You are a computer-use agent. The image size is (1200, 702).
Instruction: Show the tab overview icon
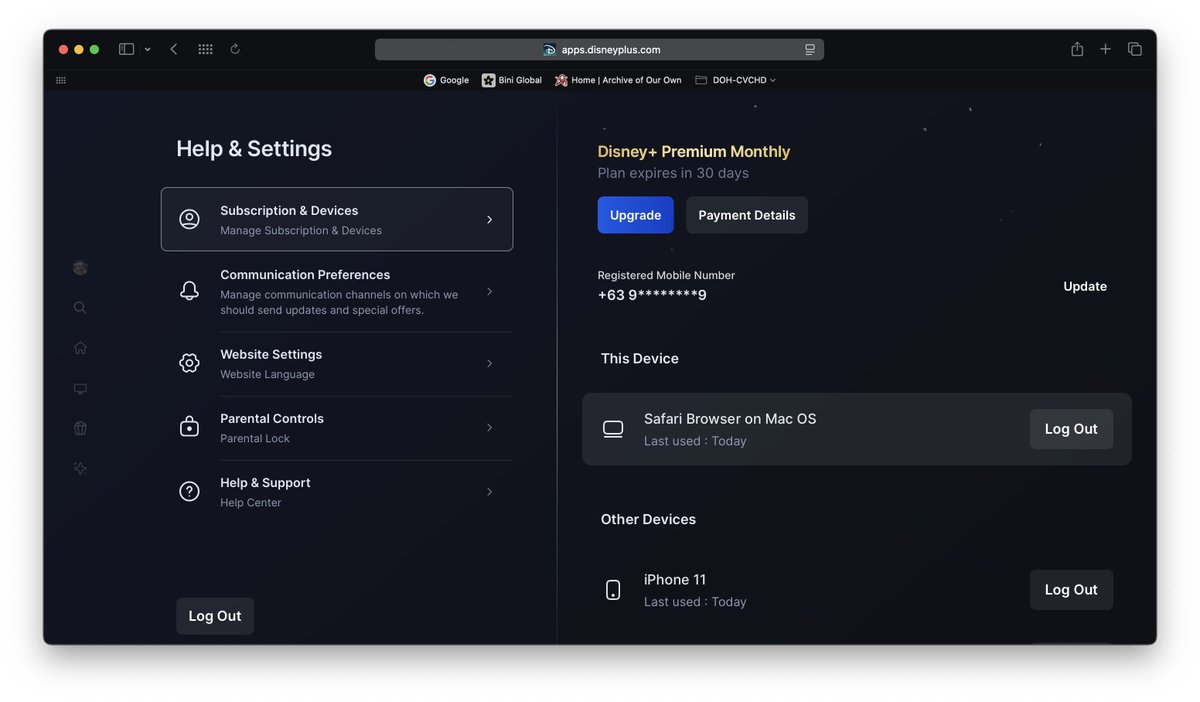[x=1135, y=49]
